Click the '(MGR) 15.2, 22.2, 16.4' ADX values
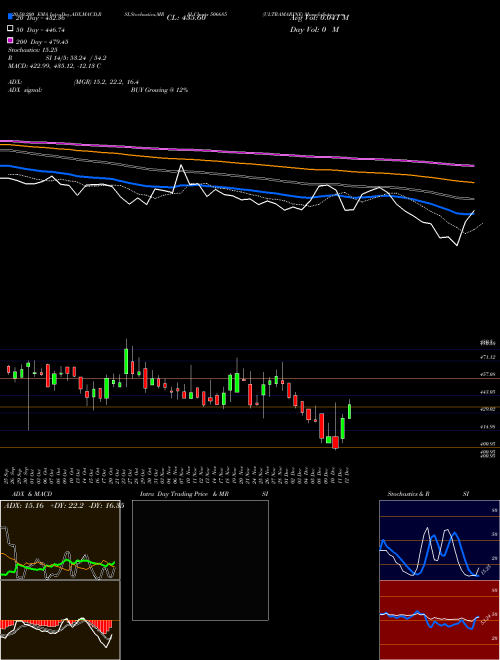The image size is (500, 660). [106, 82]
